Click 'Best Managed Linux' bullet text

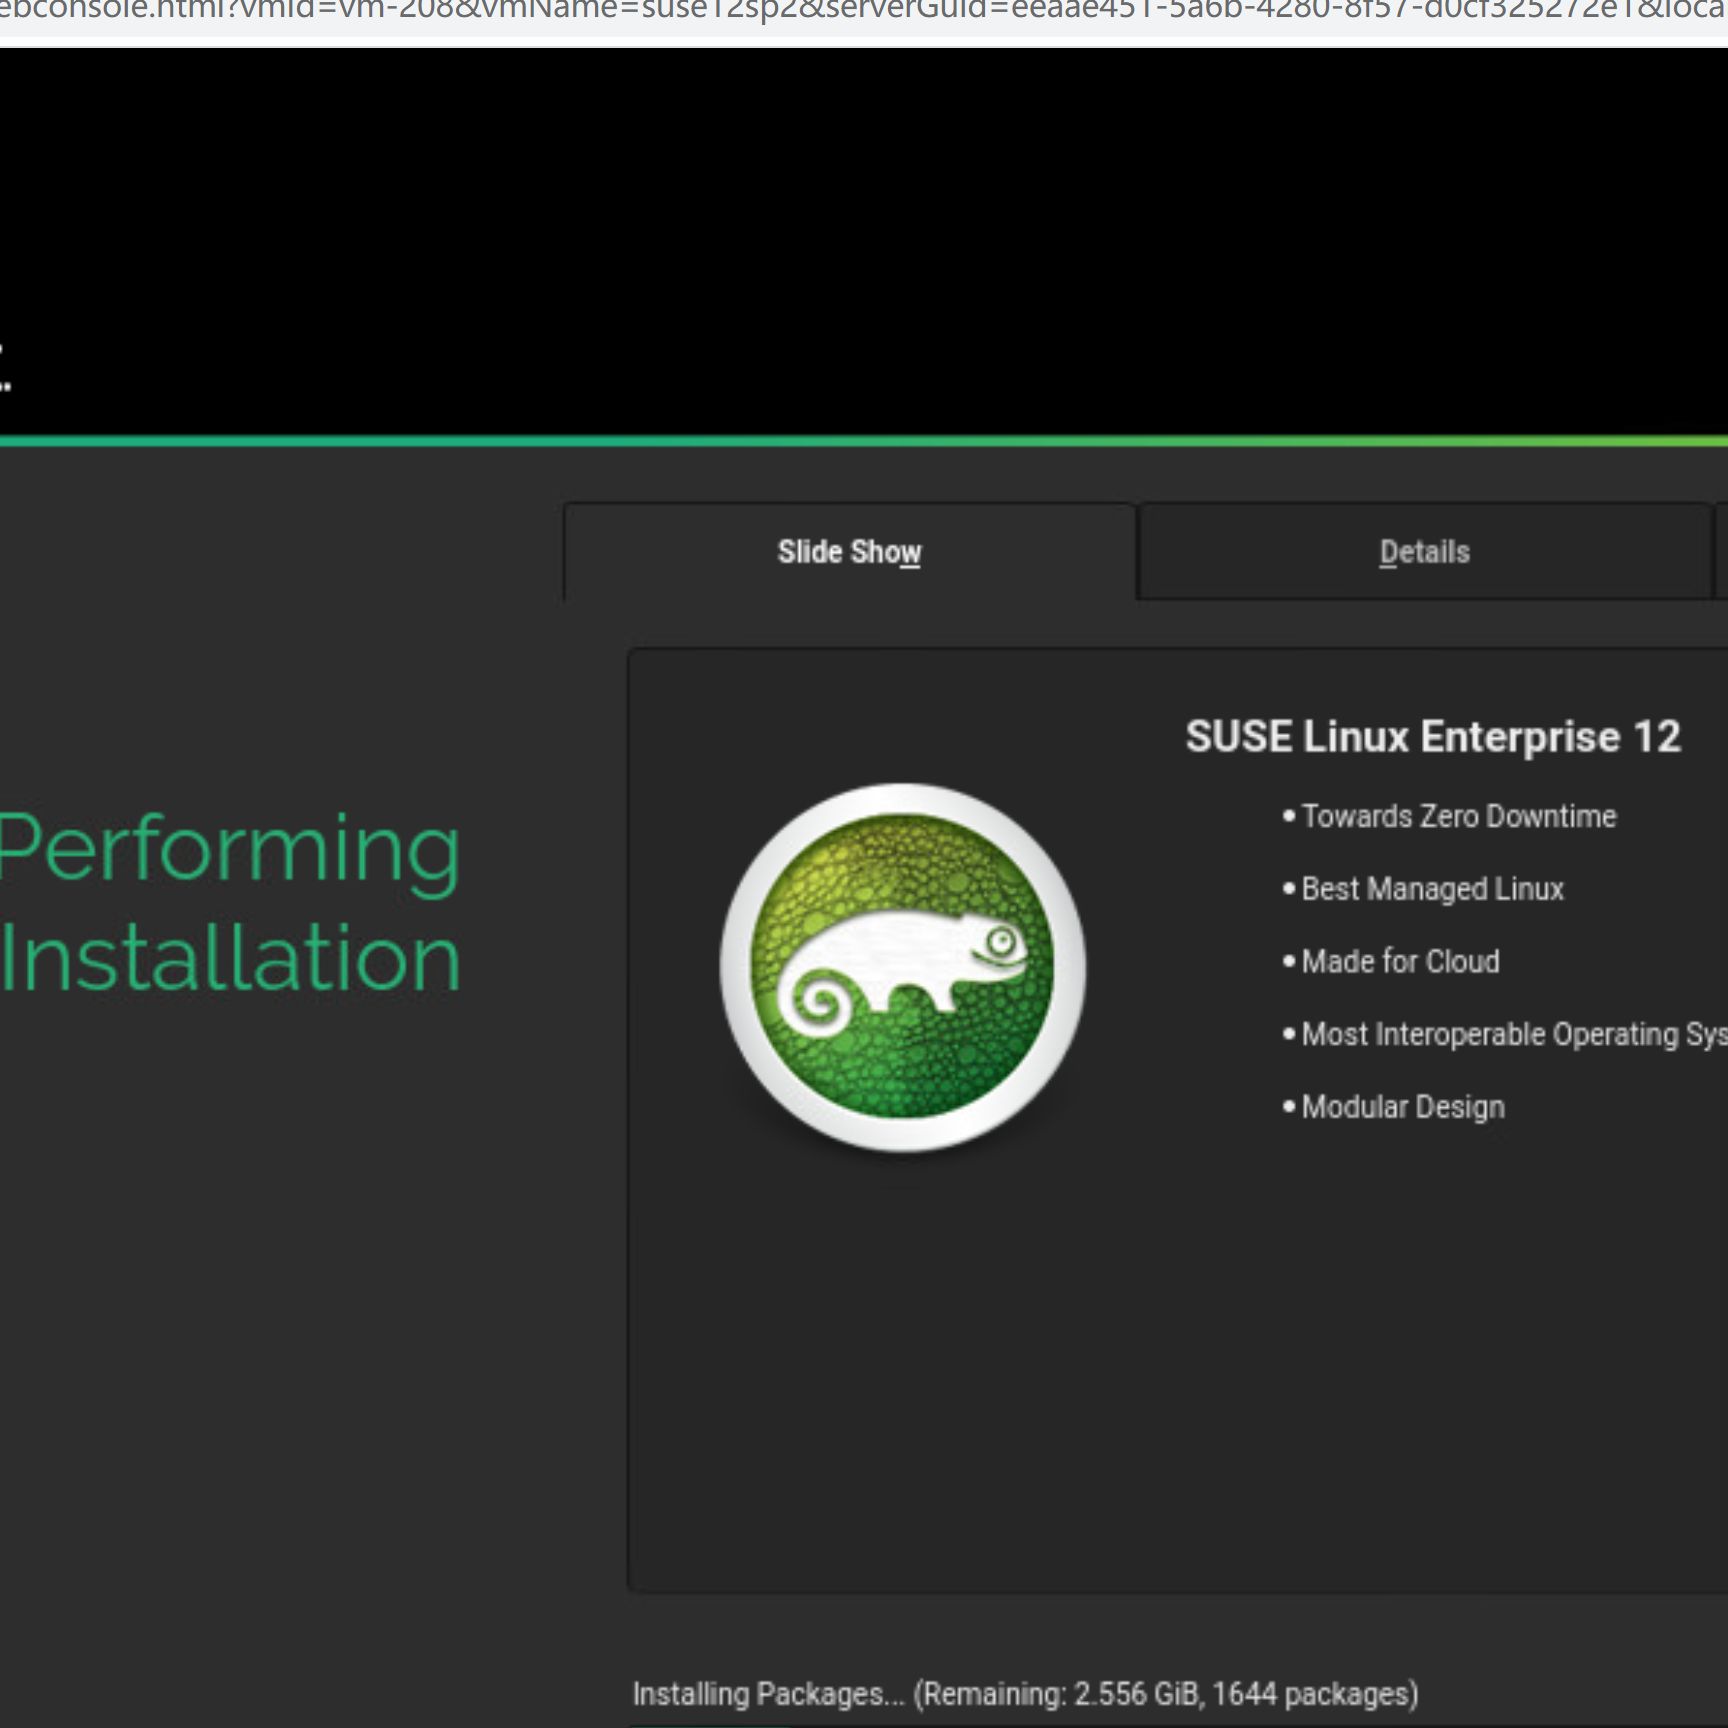pos(1432,889)
